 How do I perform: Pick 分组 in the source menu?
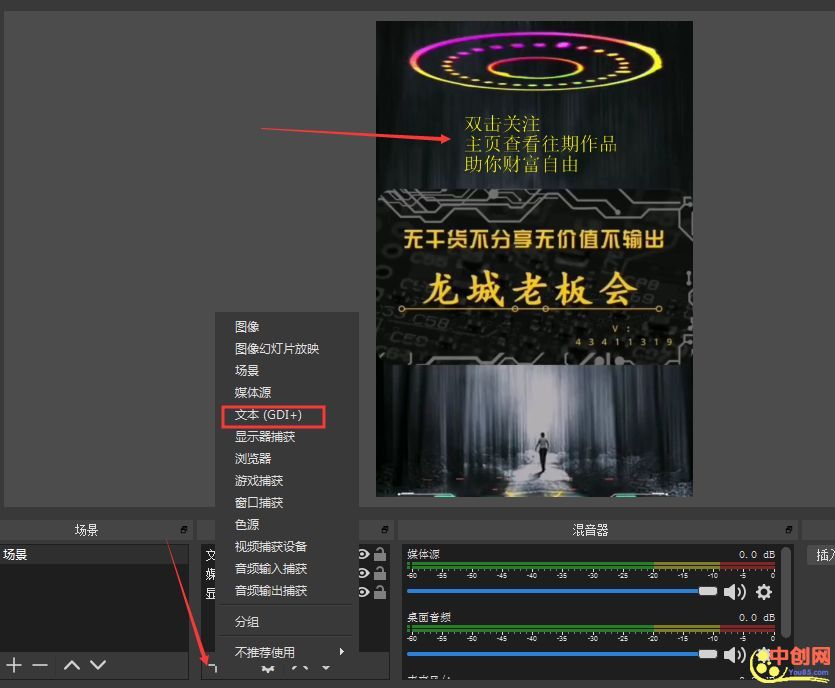pyautogui.click(x=247, y=622)
